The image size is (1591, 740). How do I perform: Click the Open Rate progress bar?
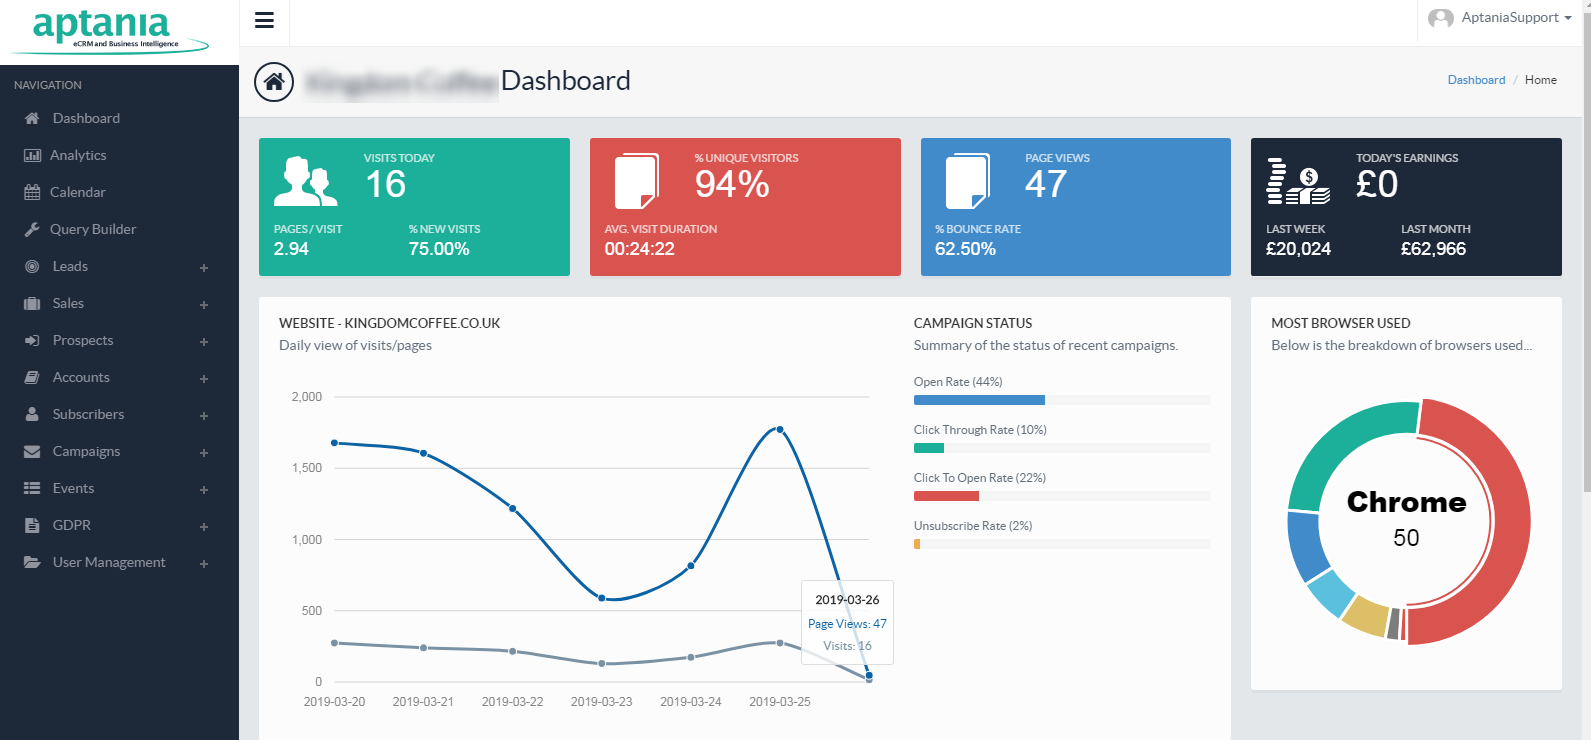tap(1061, 400)
